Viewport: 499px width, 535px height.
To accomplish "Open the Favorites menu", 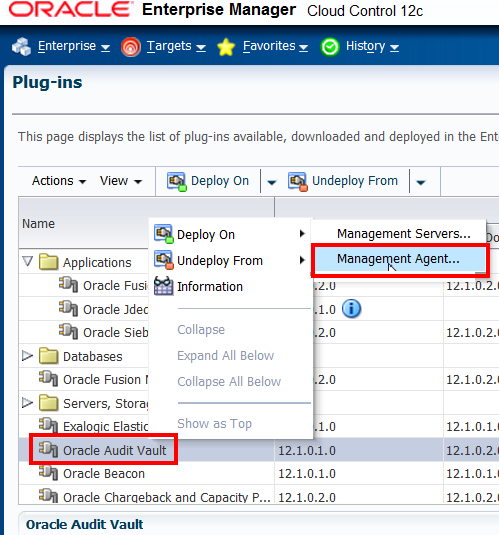I will [x=275, y=46].
